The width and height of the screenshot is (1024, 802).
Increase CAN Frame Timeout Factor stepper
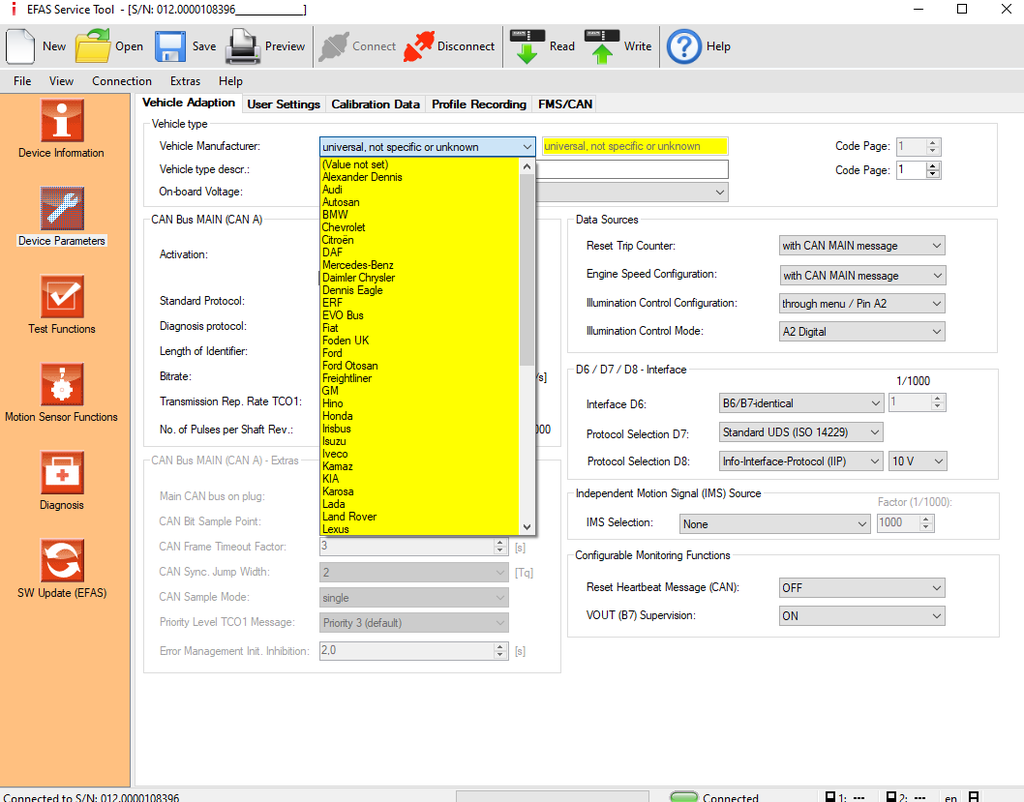click(x=500, y=543)
